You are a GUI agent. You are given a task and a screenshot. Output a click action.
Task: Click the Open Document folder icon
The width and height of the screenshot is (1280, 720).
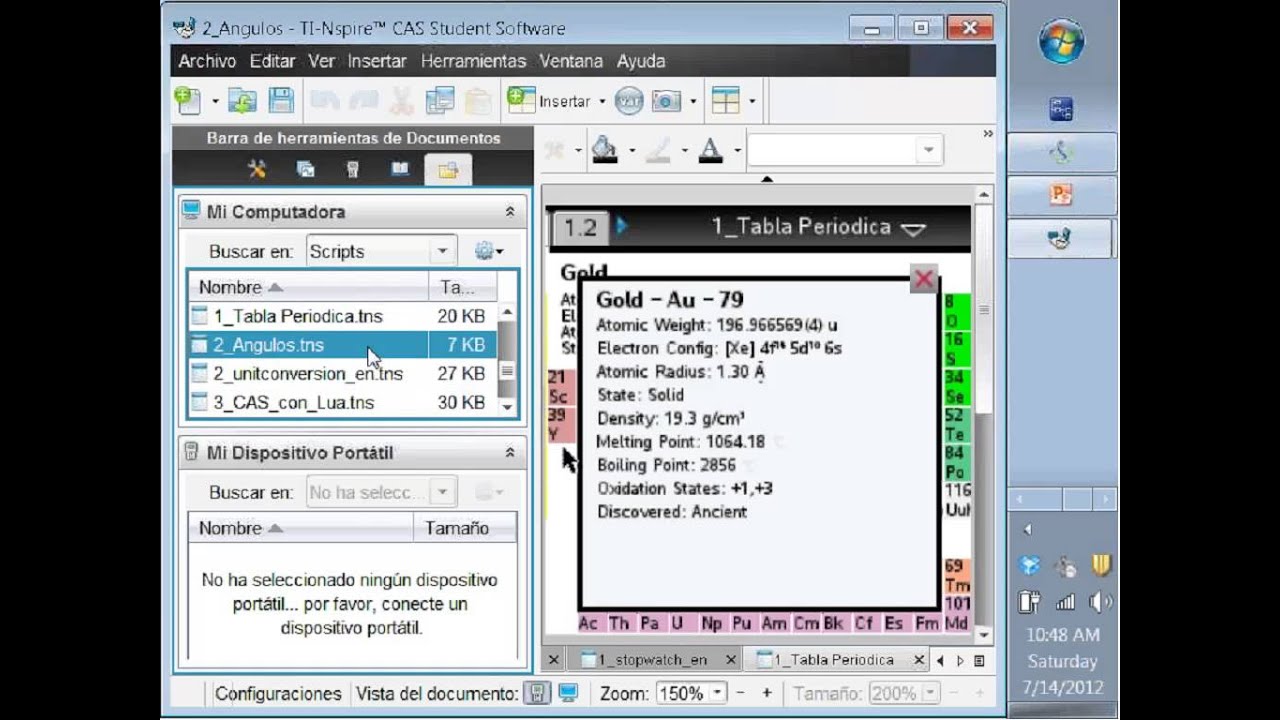pyautogui.click(x=242, y=100)
